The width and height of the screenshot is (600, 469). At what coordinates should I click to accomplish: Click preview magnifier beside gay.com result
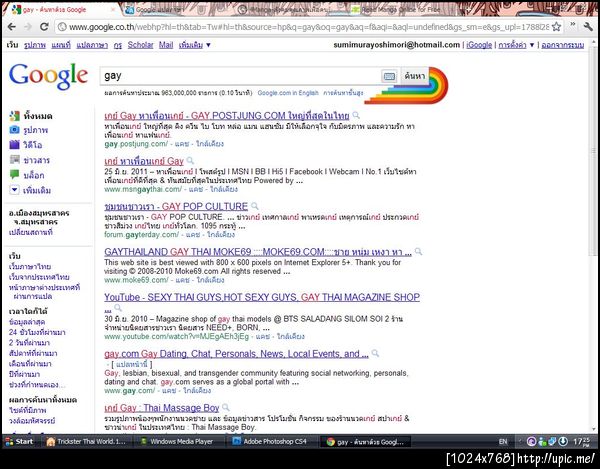click(375, 353)
